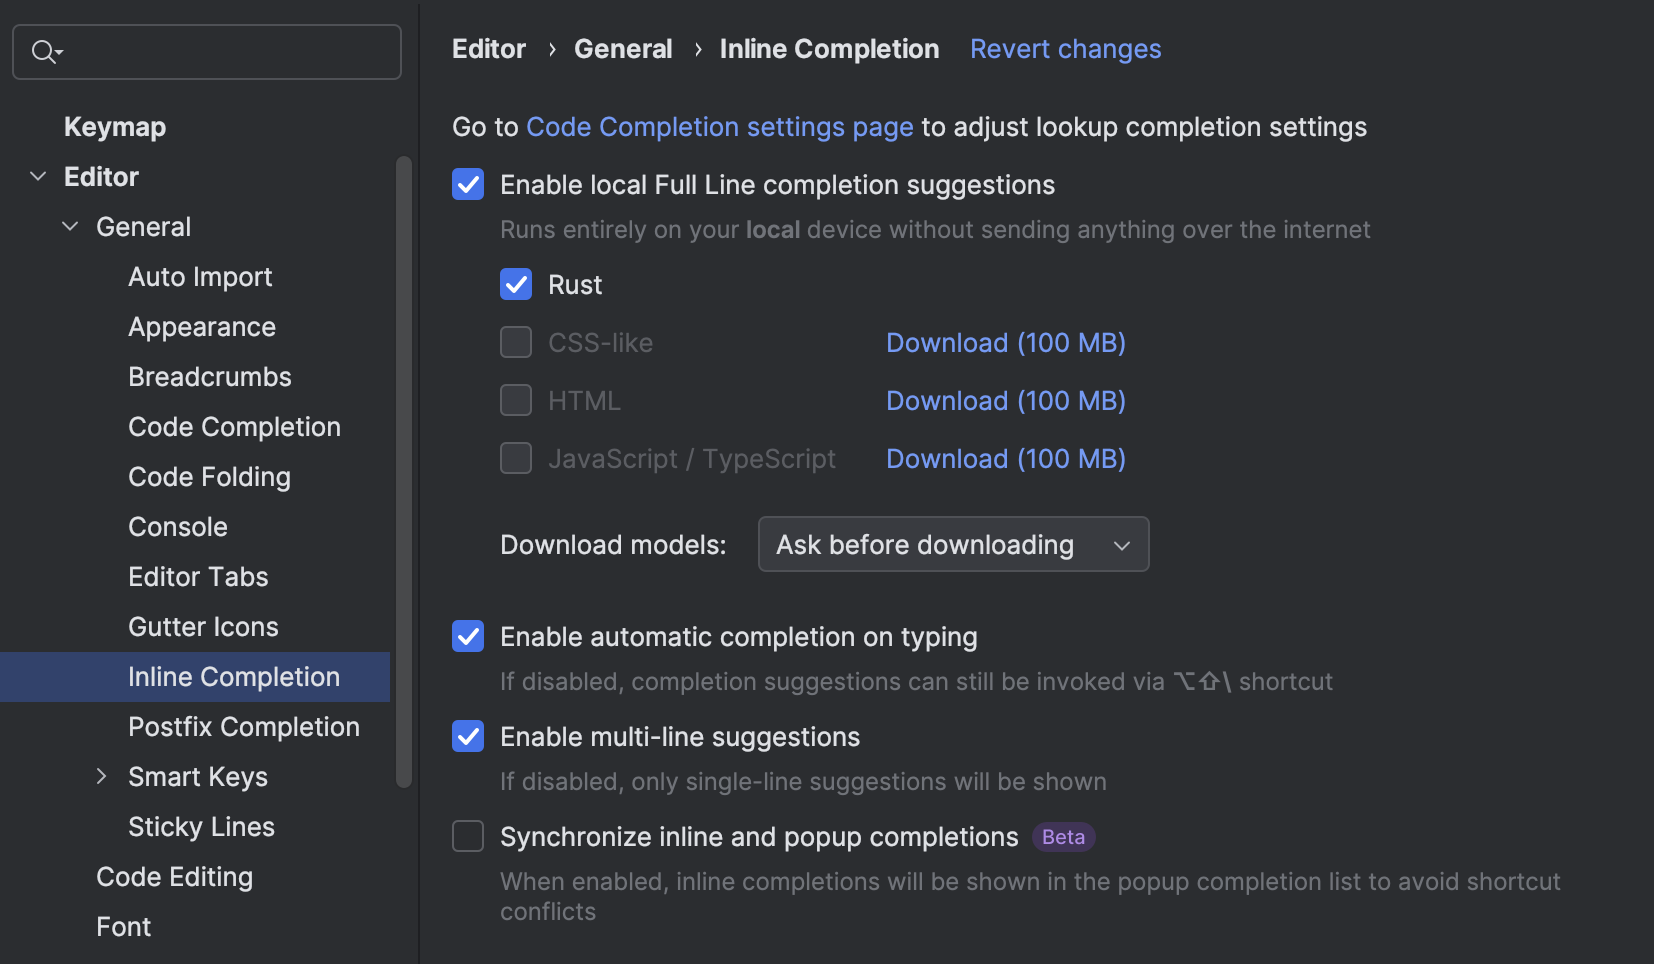Expand the Smart Keys section
Image resolution: width=1654 pixels, height=964 pixels.
pos(101,776)
